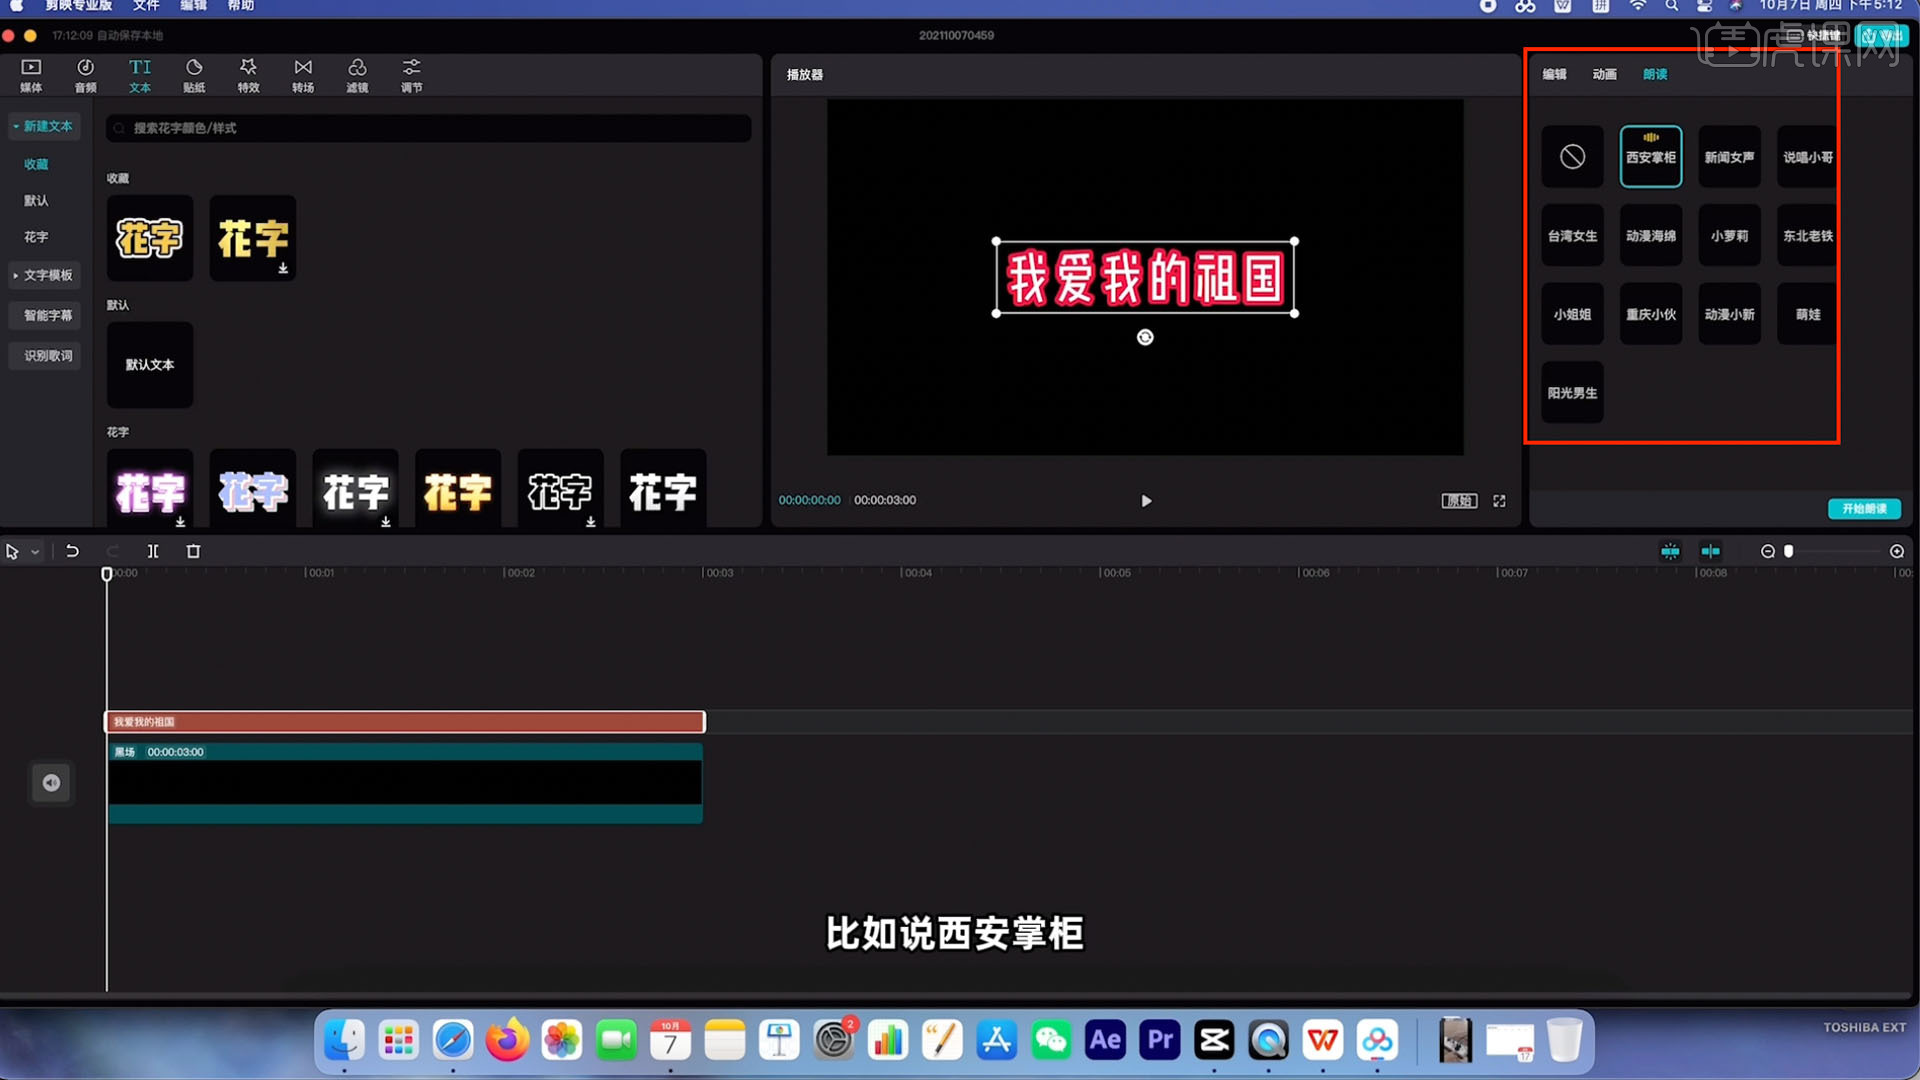
Task: Click the split clip tool
Action: click(153, 551)
